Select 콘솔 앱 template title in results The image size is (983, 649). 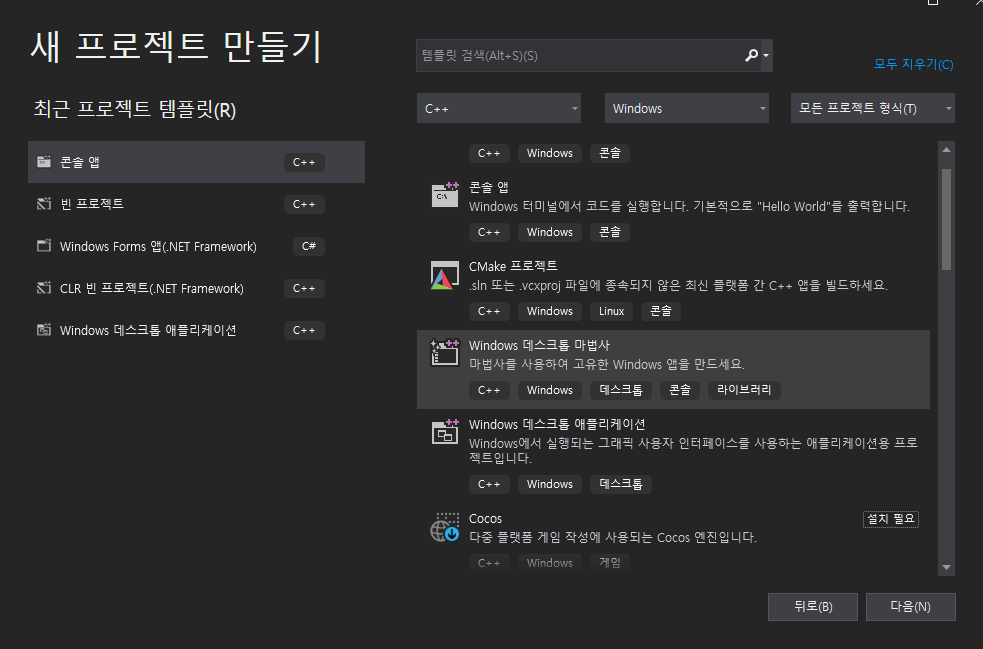coord(488,187)
